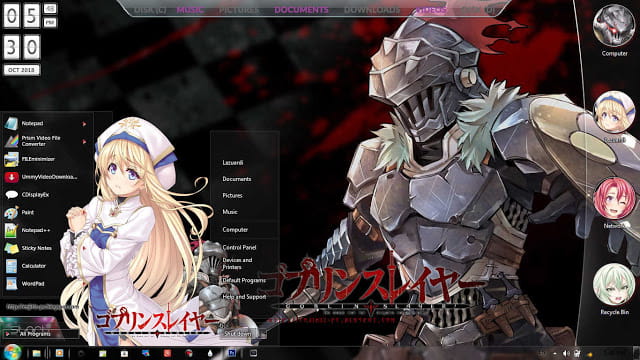
Task: Select Control Panel in Start menu
Action: [239, 247]
